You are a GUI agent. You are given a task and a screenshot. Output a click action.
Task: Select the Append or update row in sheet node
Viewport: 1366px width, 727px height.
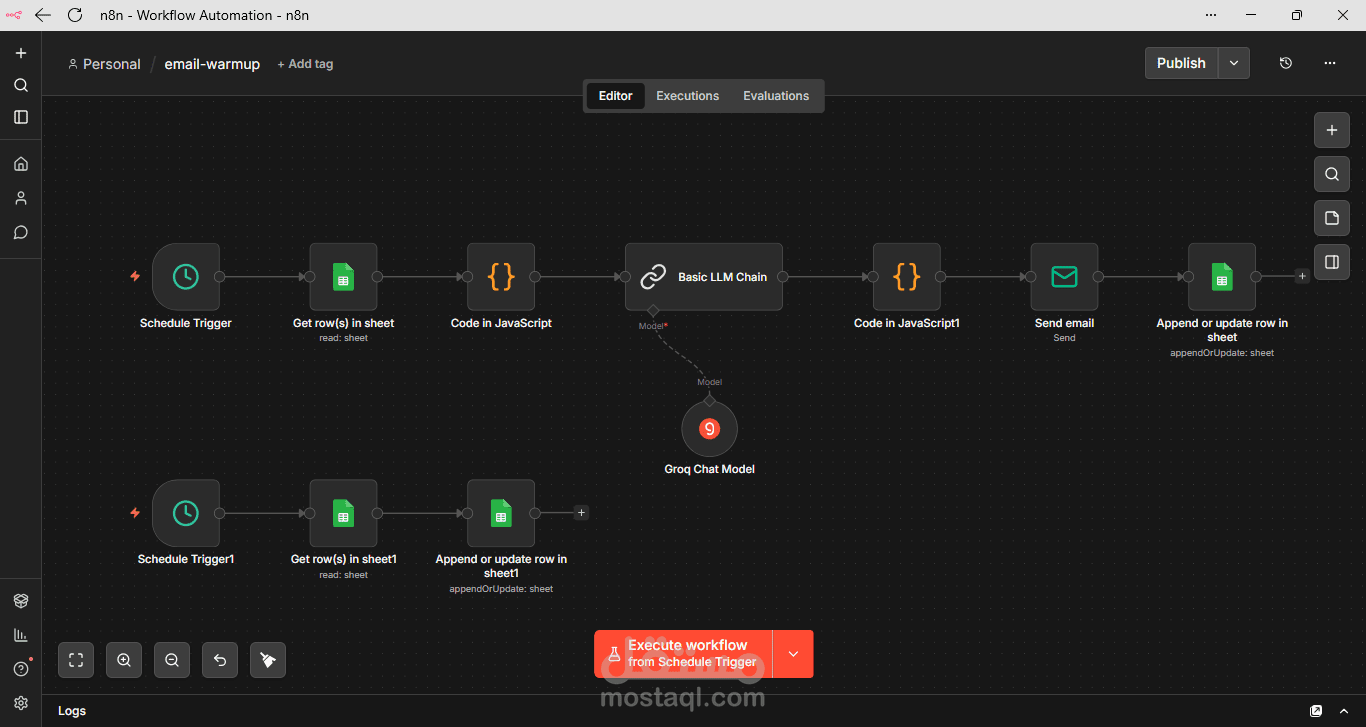point(1222,277)
